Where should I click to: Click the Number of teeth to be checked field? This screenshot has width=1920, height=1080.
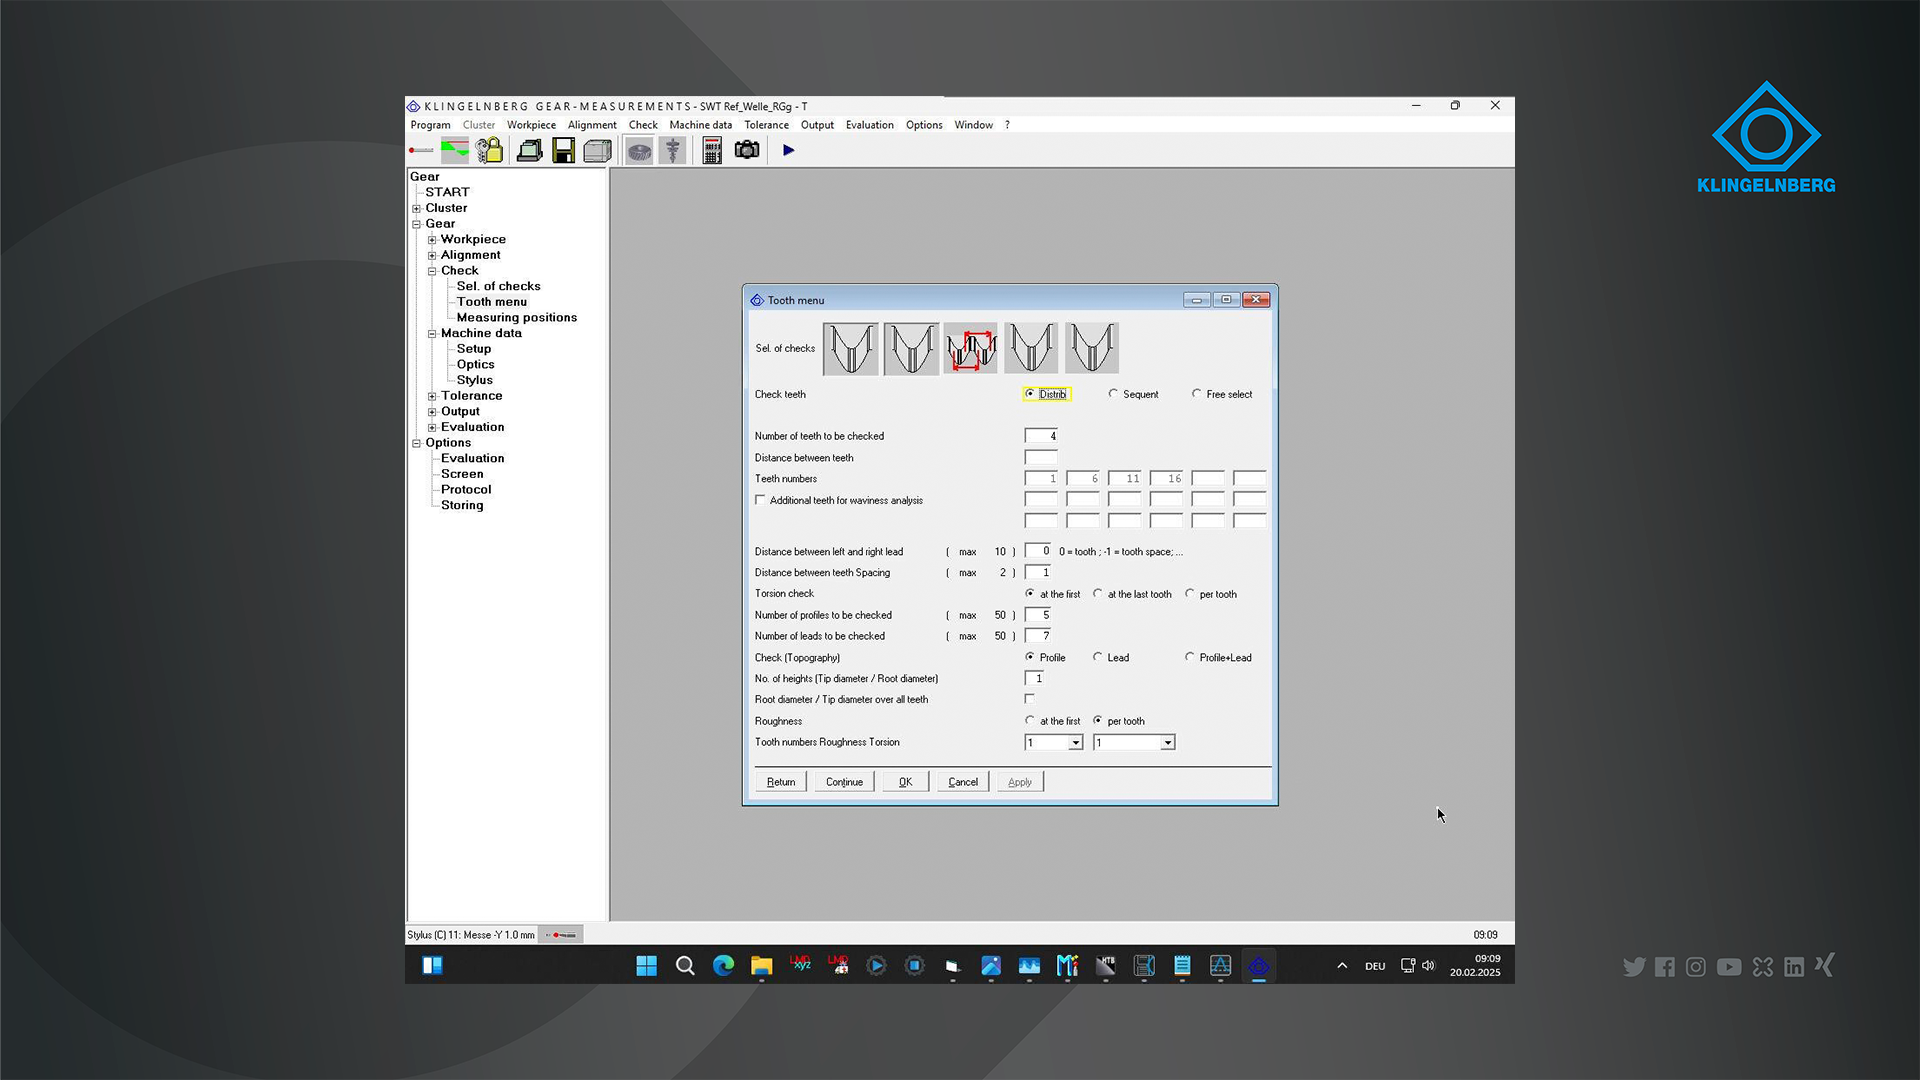click(x=1041, y=436)
